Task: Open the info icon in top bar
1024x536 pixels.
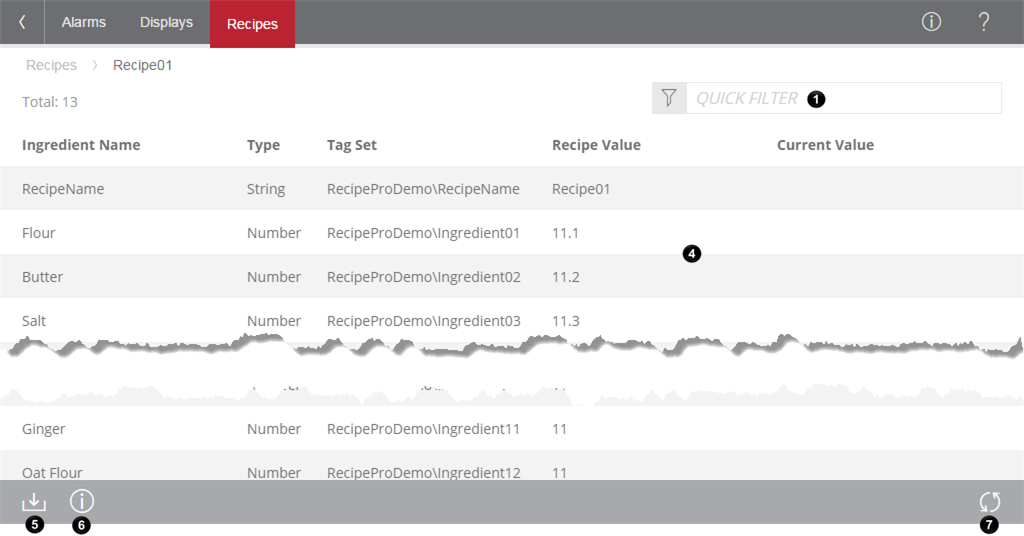Action: point(931,22)
